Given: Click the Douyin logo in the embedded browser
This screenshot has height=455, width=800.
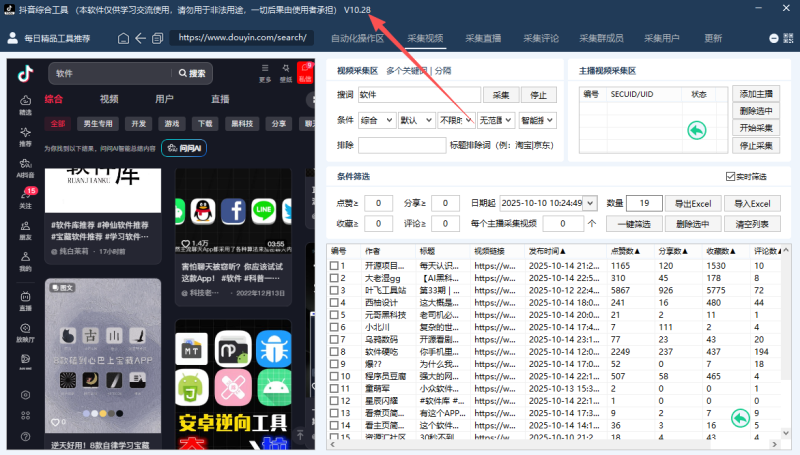Looking at the screenshot, I should tap(25, 73).
